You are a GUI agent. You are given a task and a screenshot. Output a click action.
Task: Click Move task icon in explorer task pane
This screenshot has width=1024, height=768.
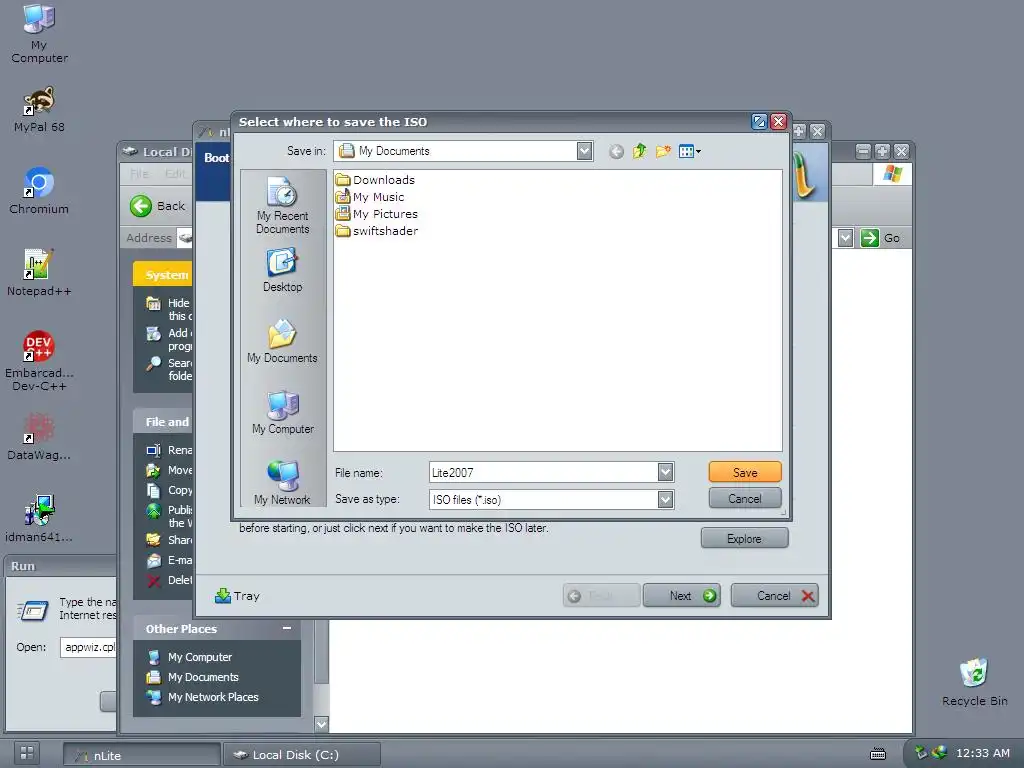153,470
